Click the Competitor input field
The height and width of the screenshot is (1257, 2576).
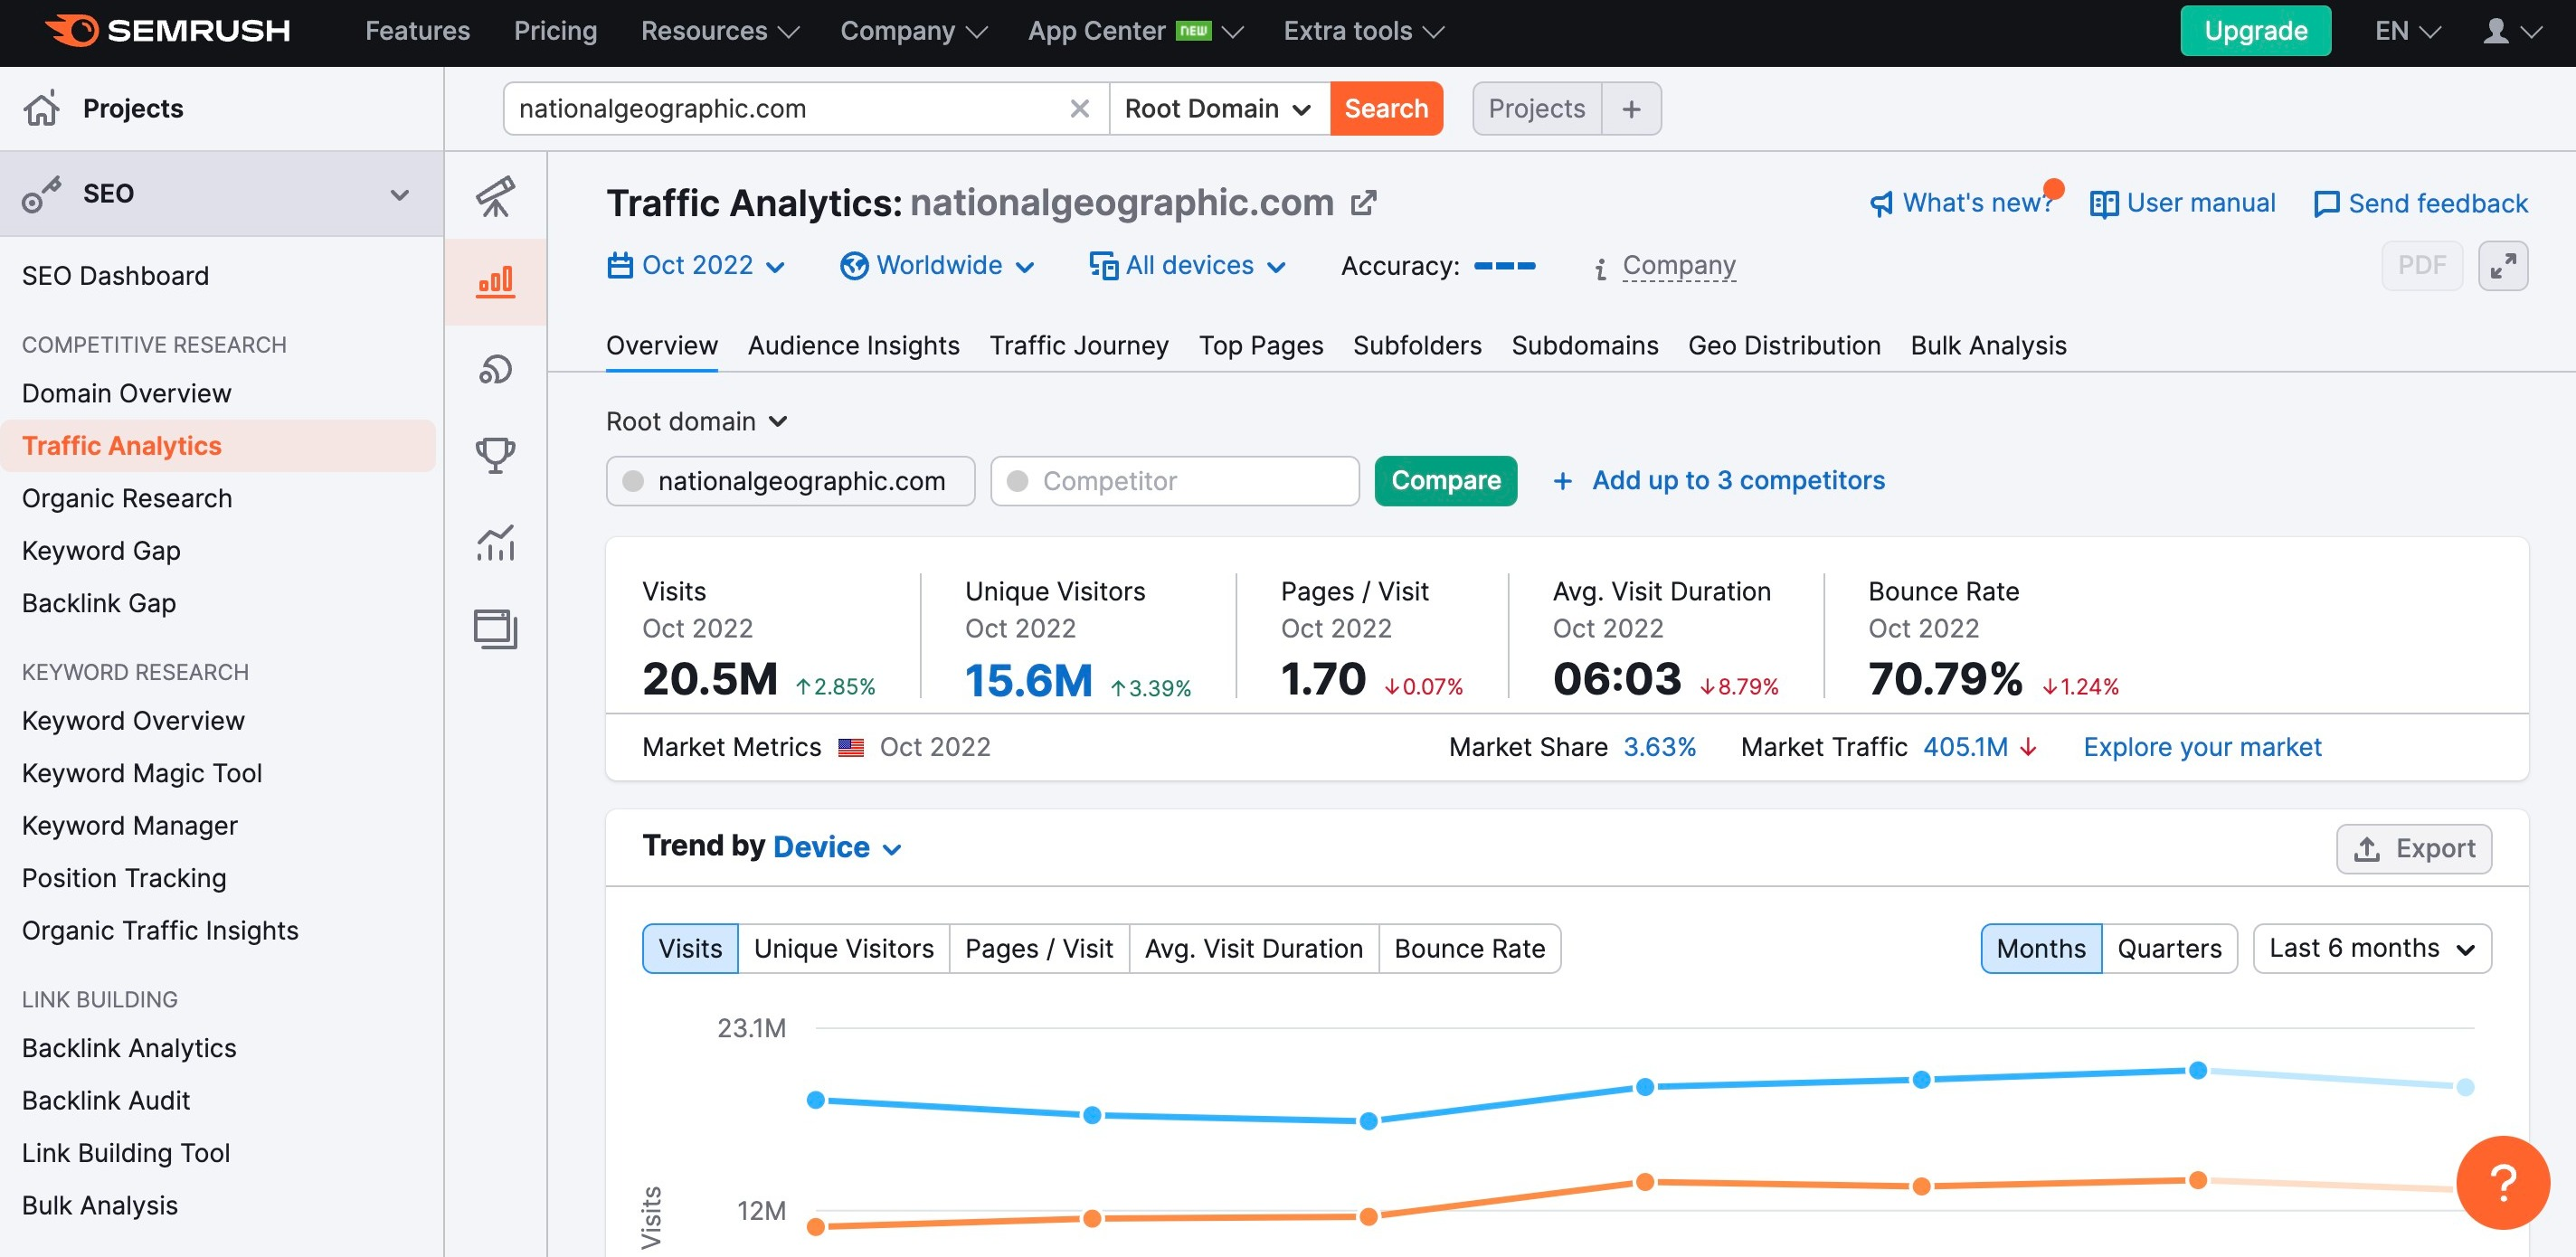tap(1174, 481)
